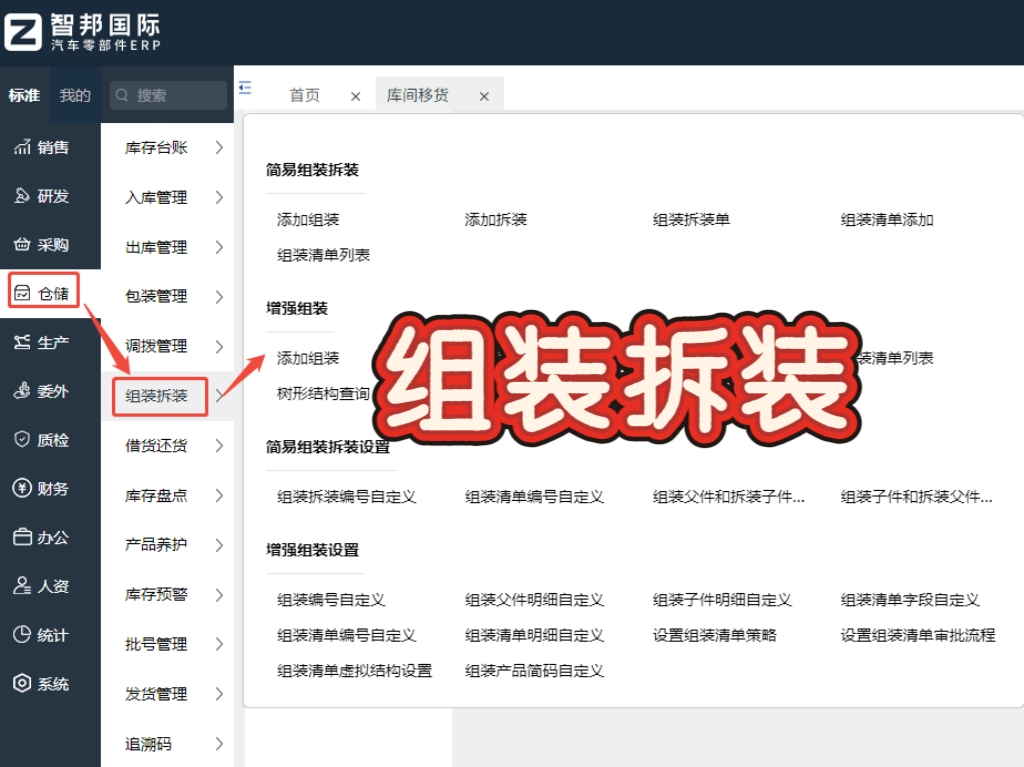Click the search magnifier icon
The height and width of the screenshot is (767, 1024).
[x=122, y=95]
